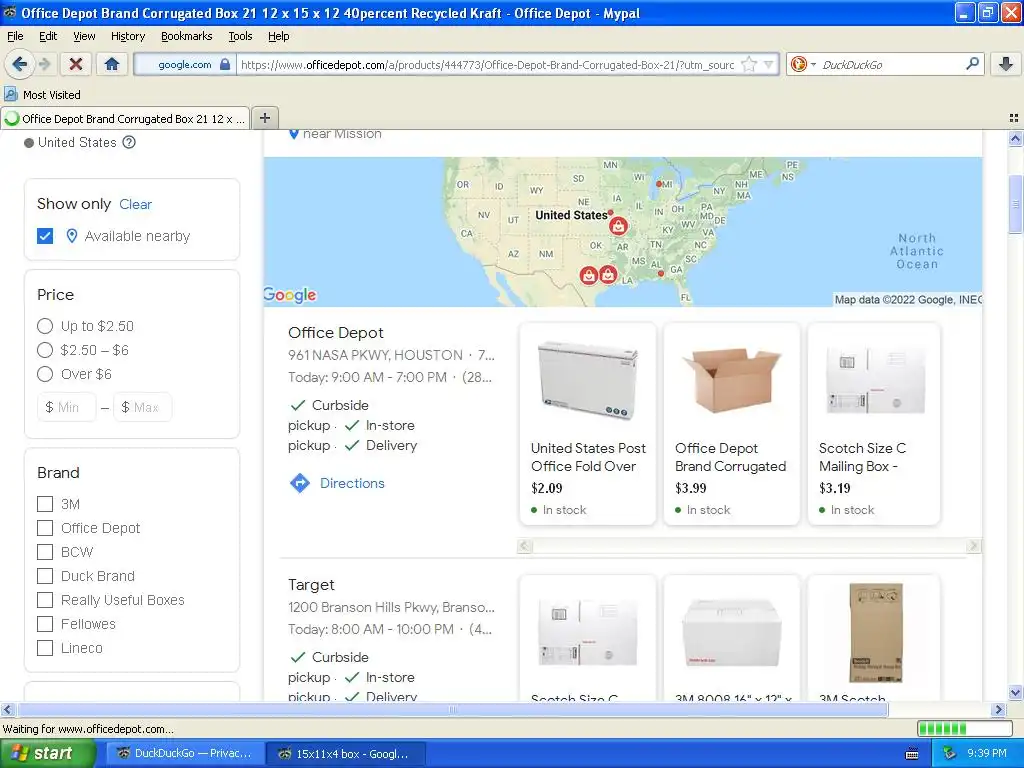
Task: Click the browser Back arrow button
Action: coord(20,64)
